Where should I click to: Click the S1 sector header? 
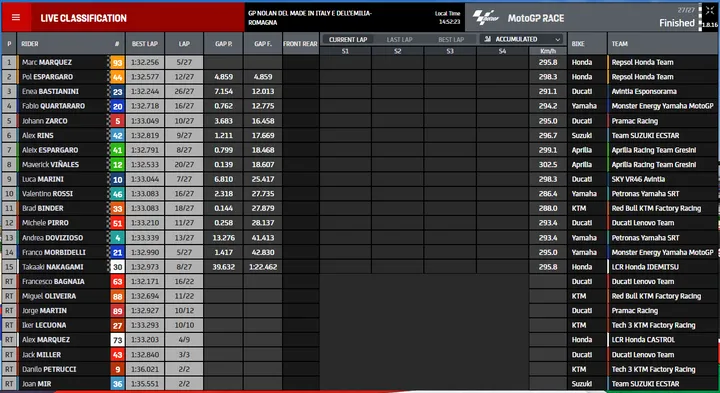[x=345, y=51]
